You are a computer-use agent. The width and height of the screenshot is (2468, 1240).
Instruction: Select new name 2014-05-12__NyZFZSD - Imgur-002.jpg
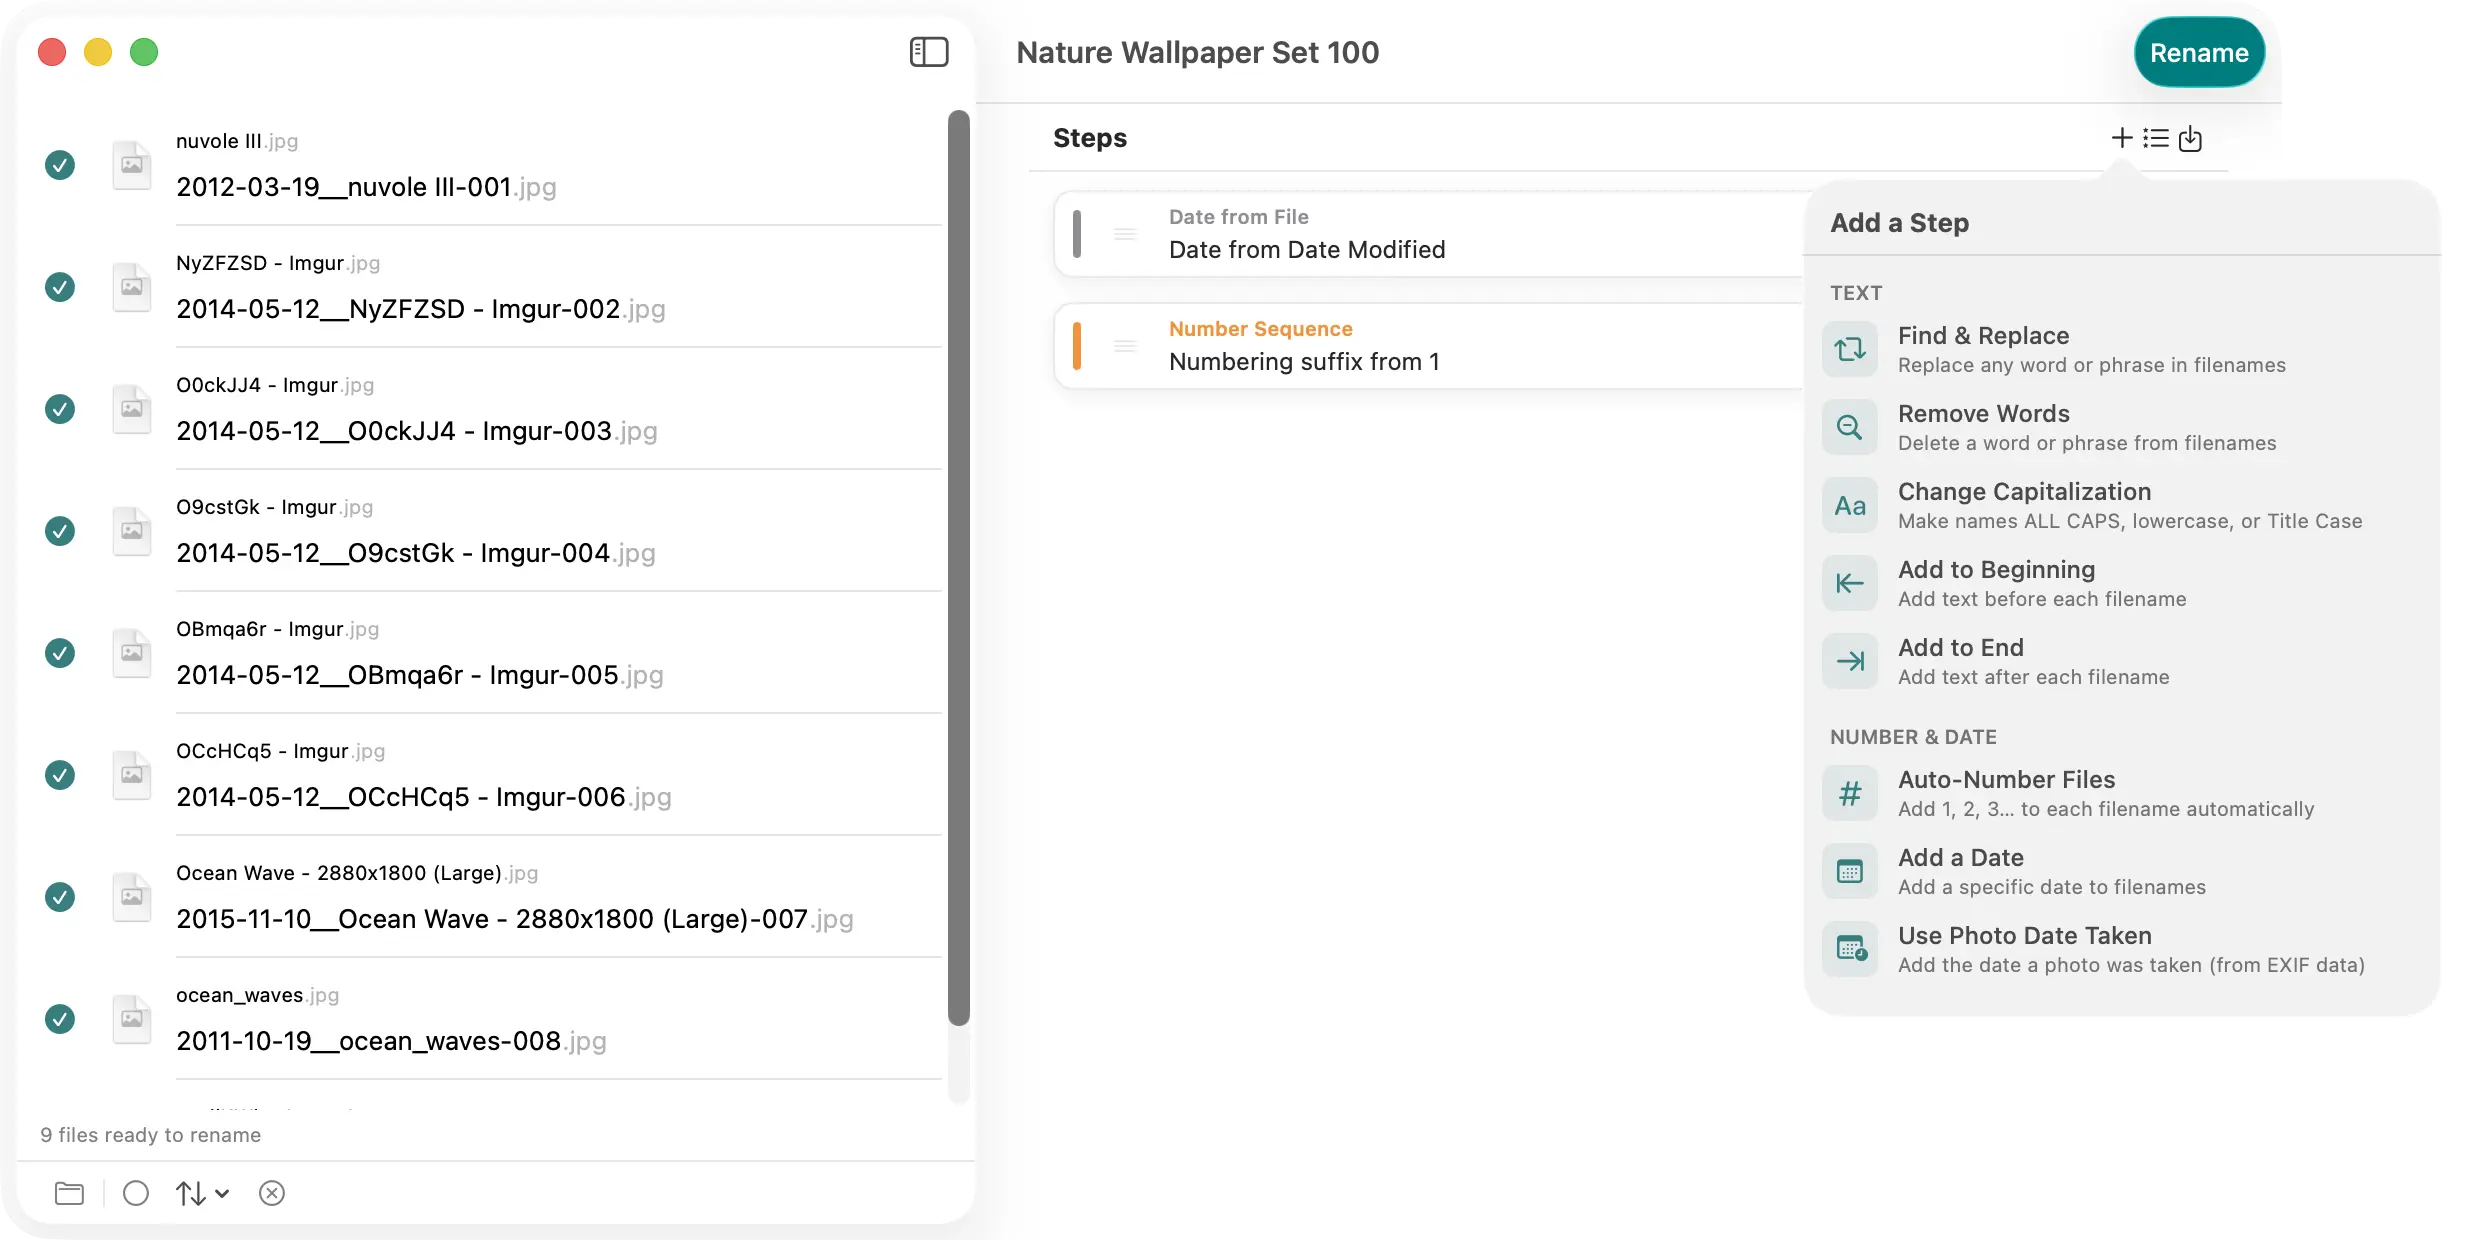point(420,309)
